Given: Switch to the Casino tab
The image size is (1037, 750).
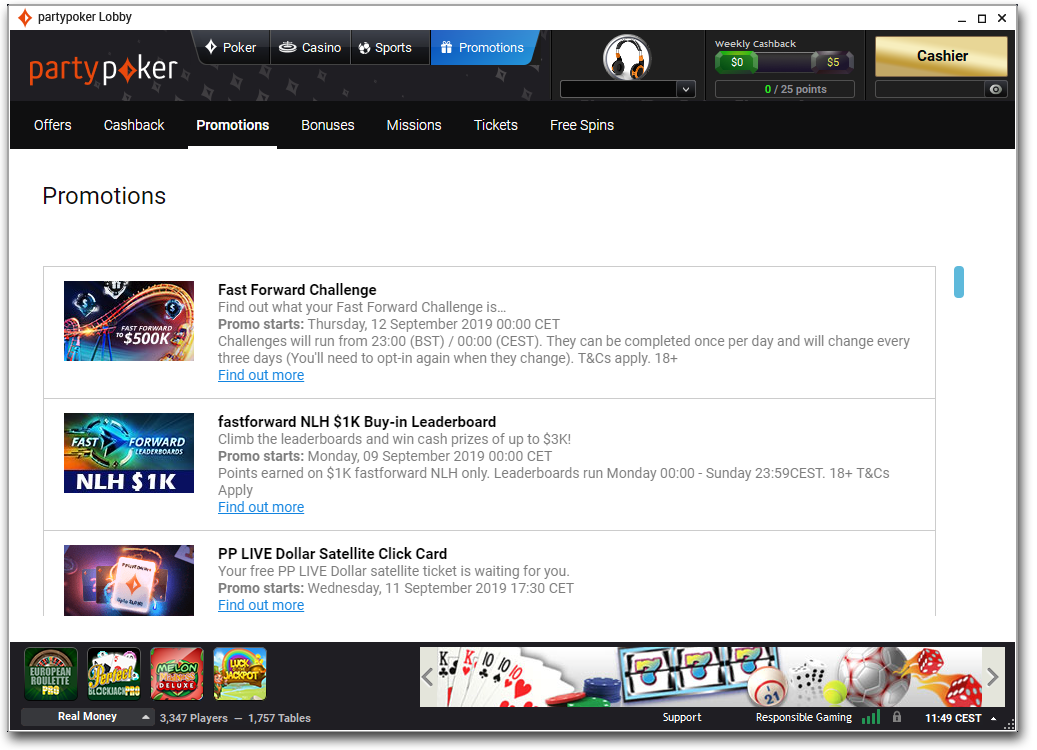Looking at the screenshot, I should (x=310, y=47).
